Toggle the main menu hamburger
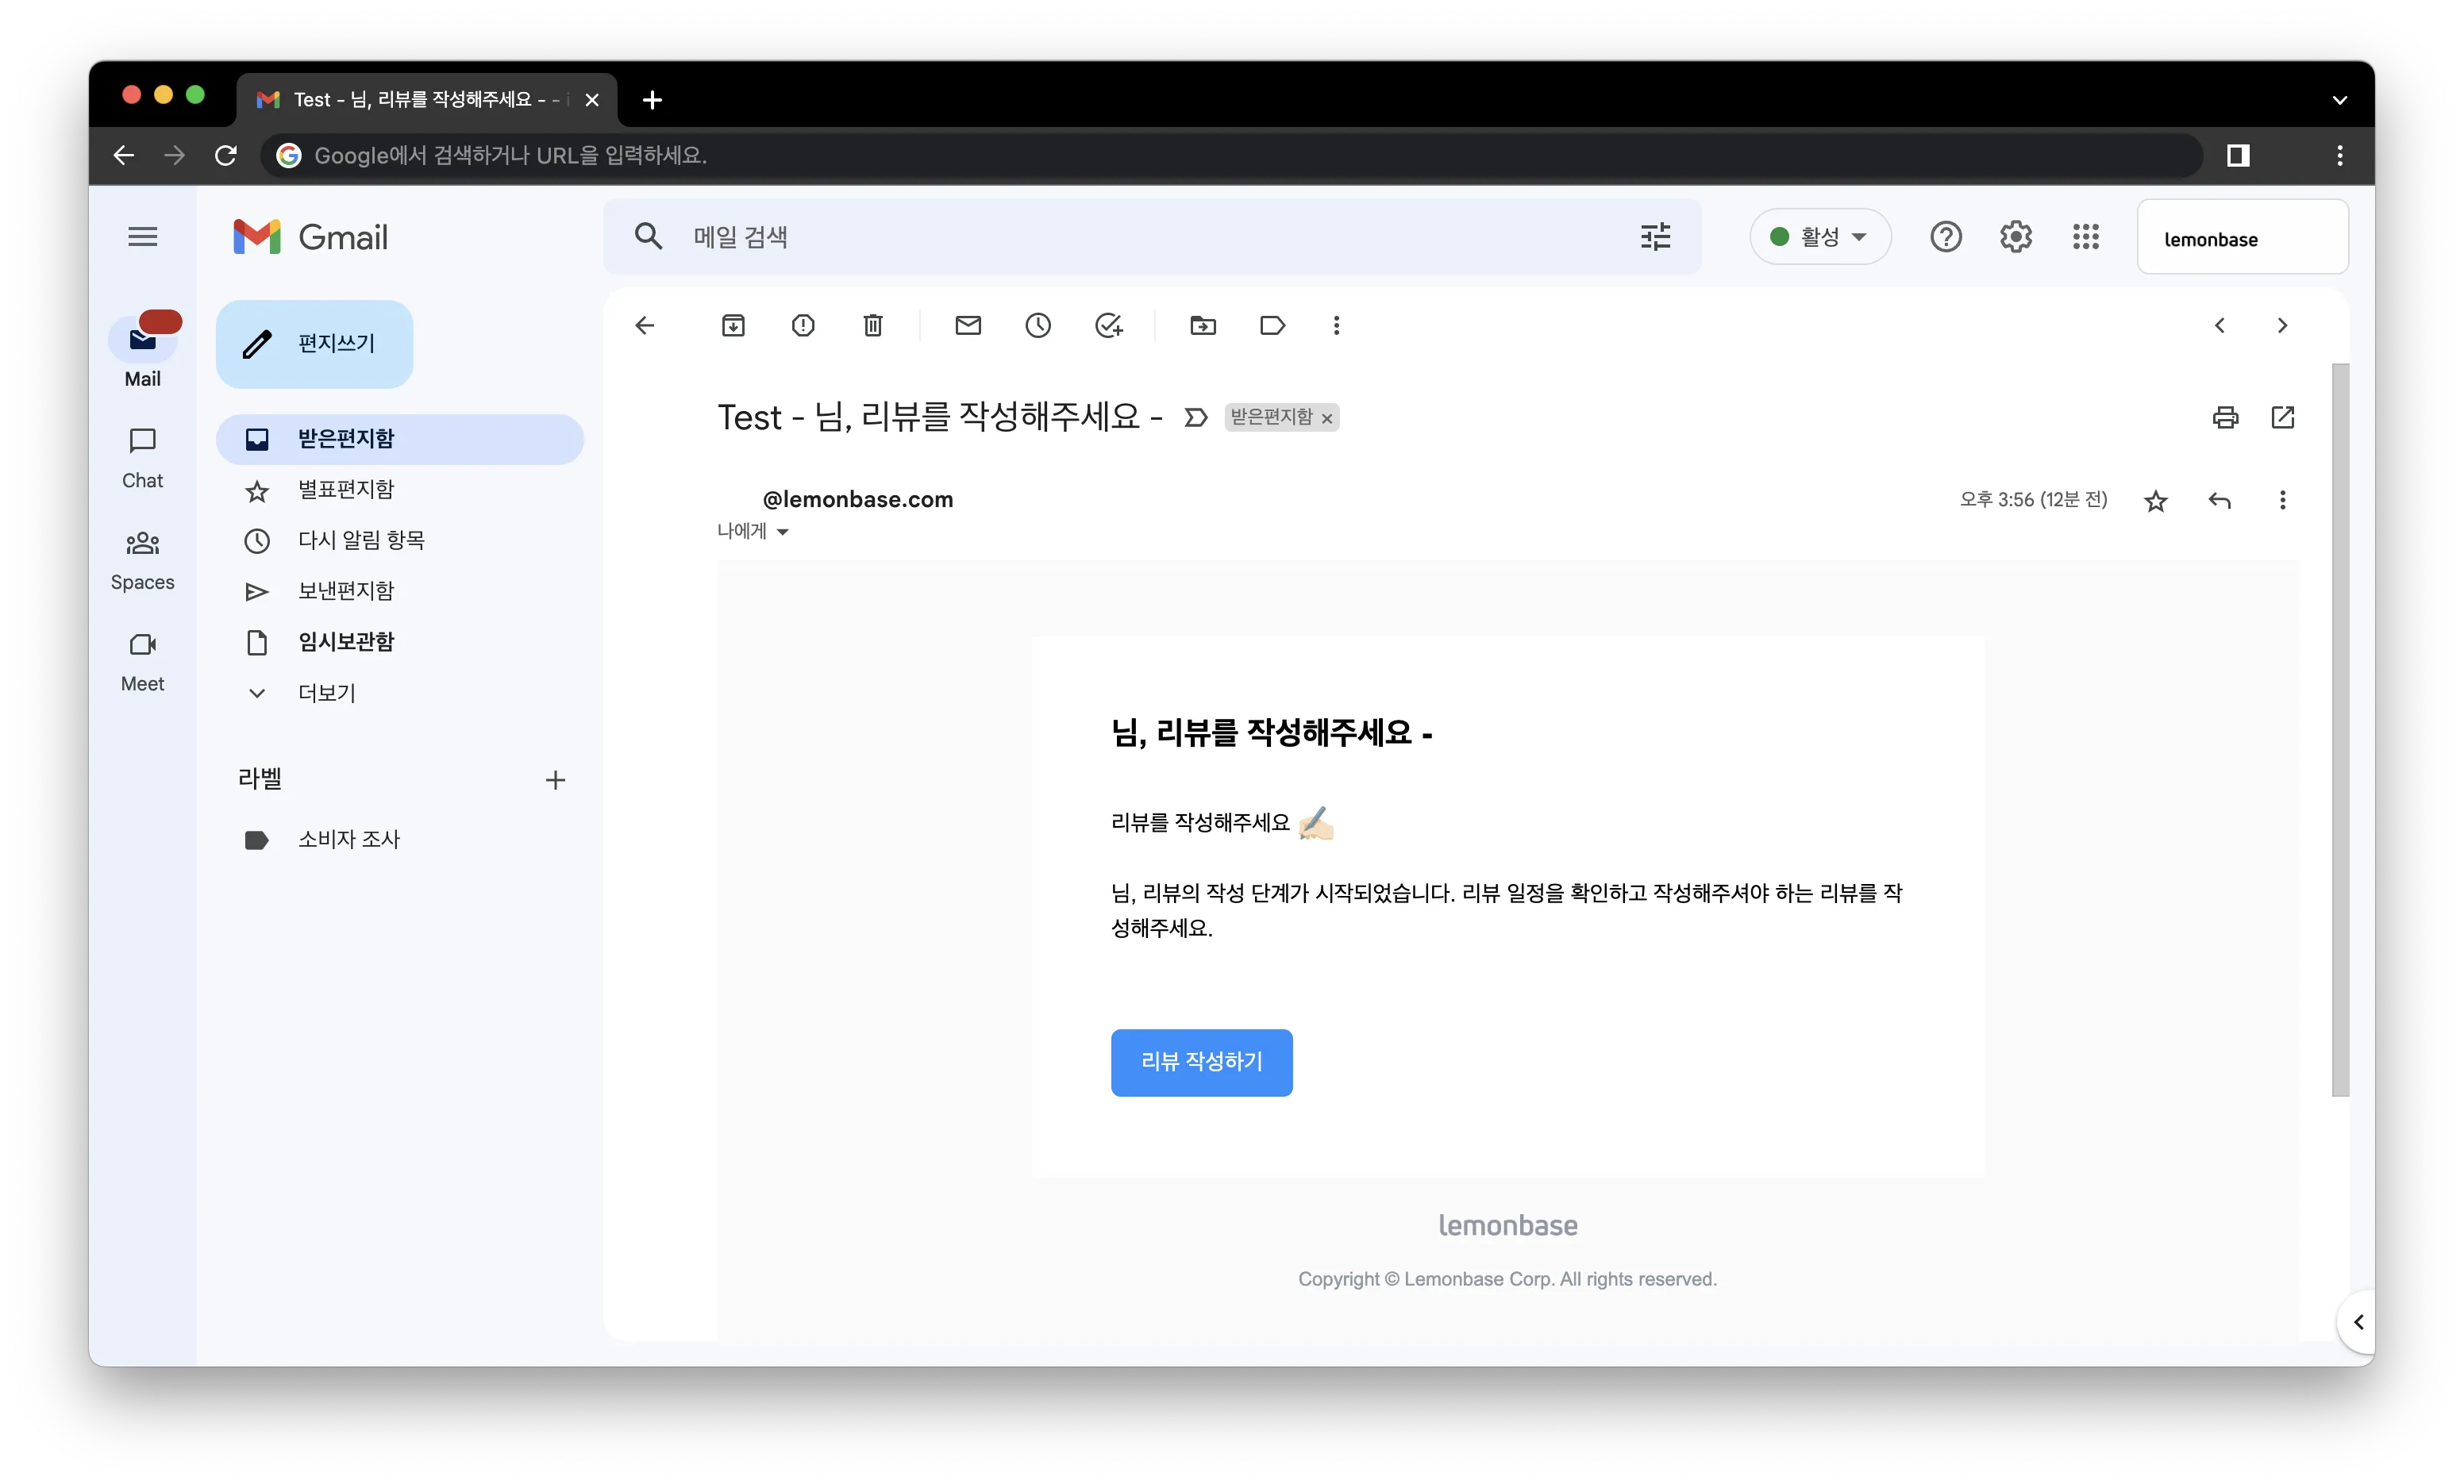The image size is (2464, 1484). [143, 237]
